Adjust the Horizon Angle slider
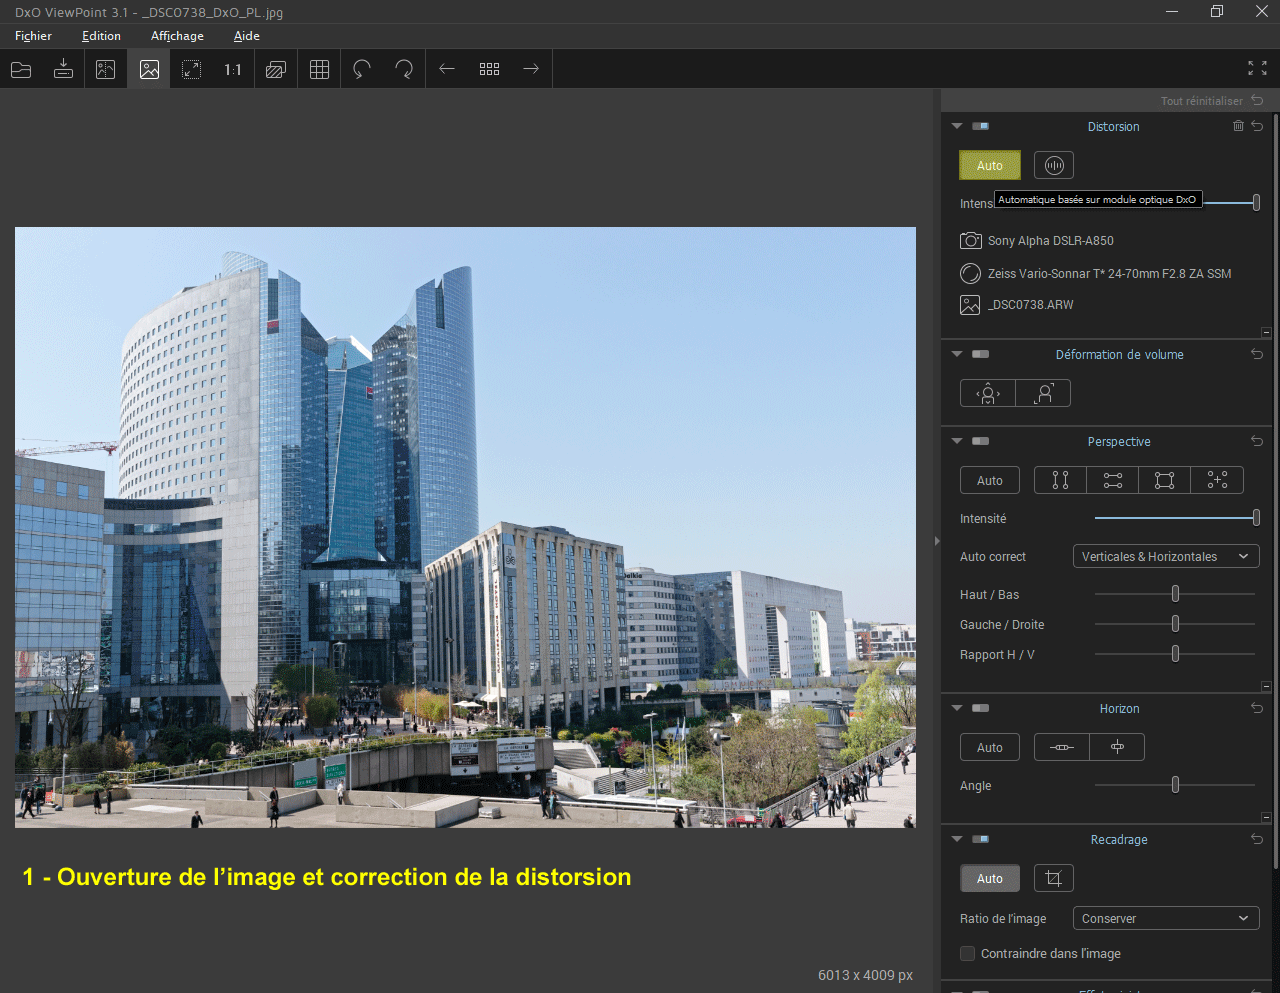1280x993 pixels. pyautogui.click(x=1175, y=785)
